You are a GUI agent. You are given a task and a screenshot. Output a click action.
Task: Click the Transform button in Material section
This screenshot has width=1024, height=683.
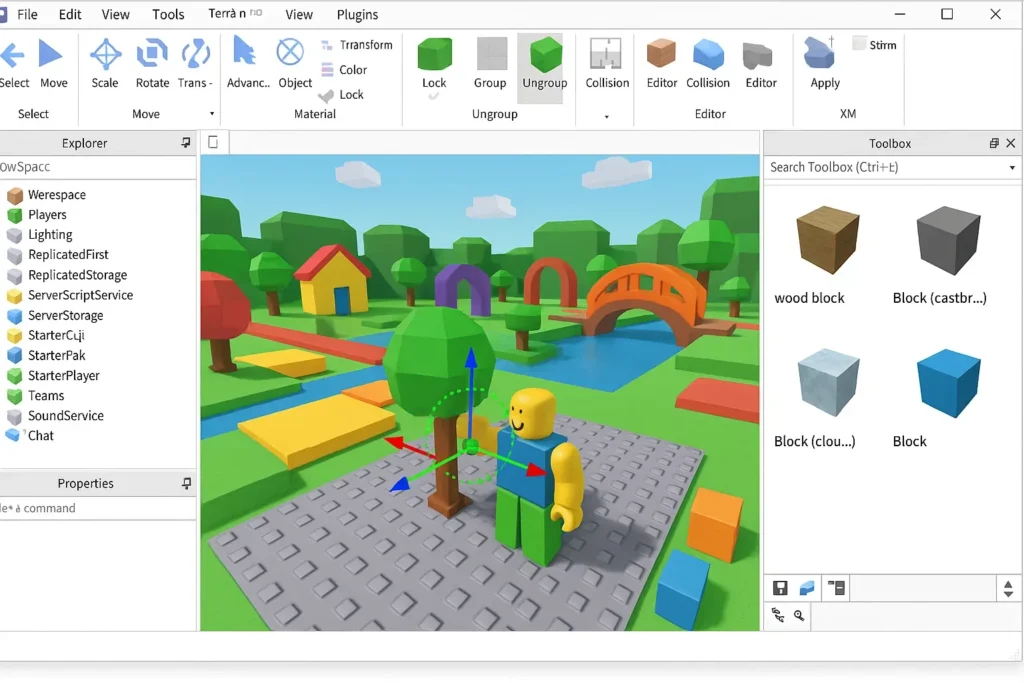click(x=356, y=45)
